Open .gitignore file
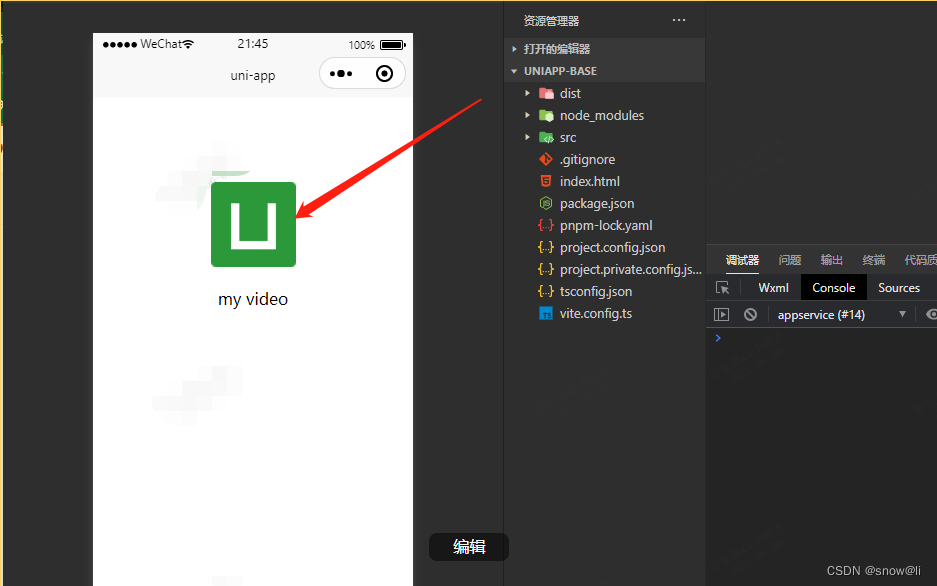The width and height of the screenshot is (937, 586). [587, 159]
